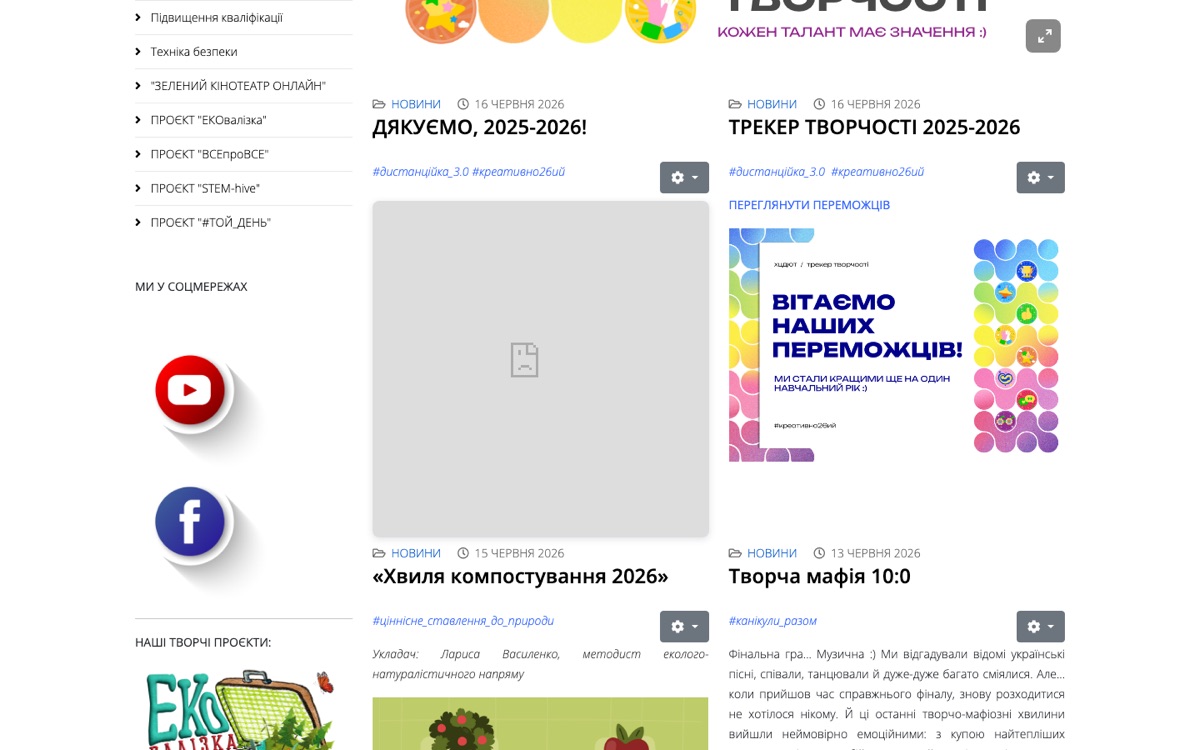Click ПЕРЕГЛЯНУТИ ПЕРЕМОЖЦІВ link
The image size is (1200, 750).
809,205
